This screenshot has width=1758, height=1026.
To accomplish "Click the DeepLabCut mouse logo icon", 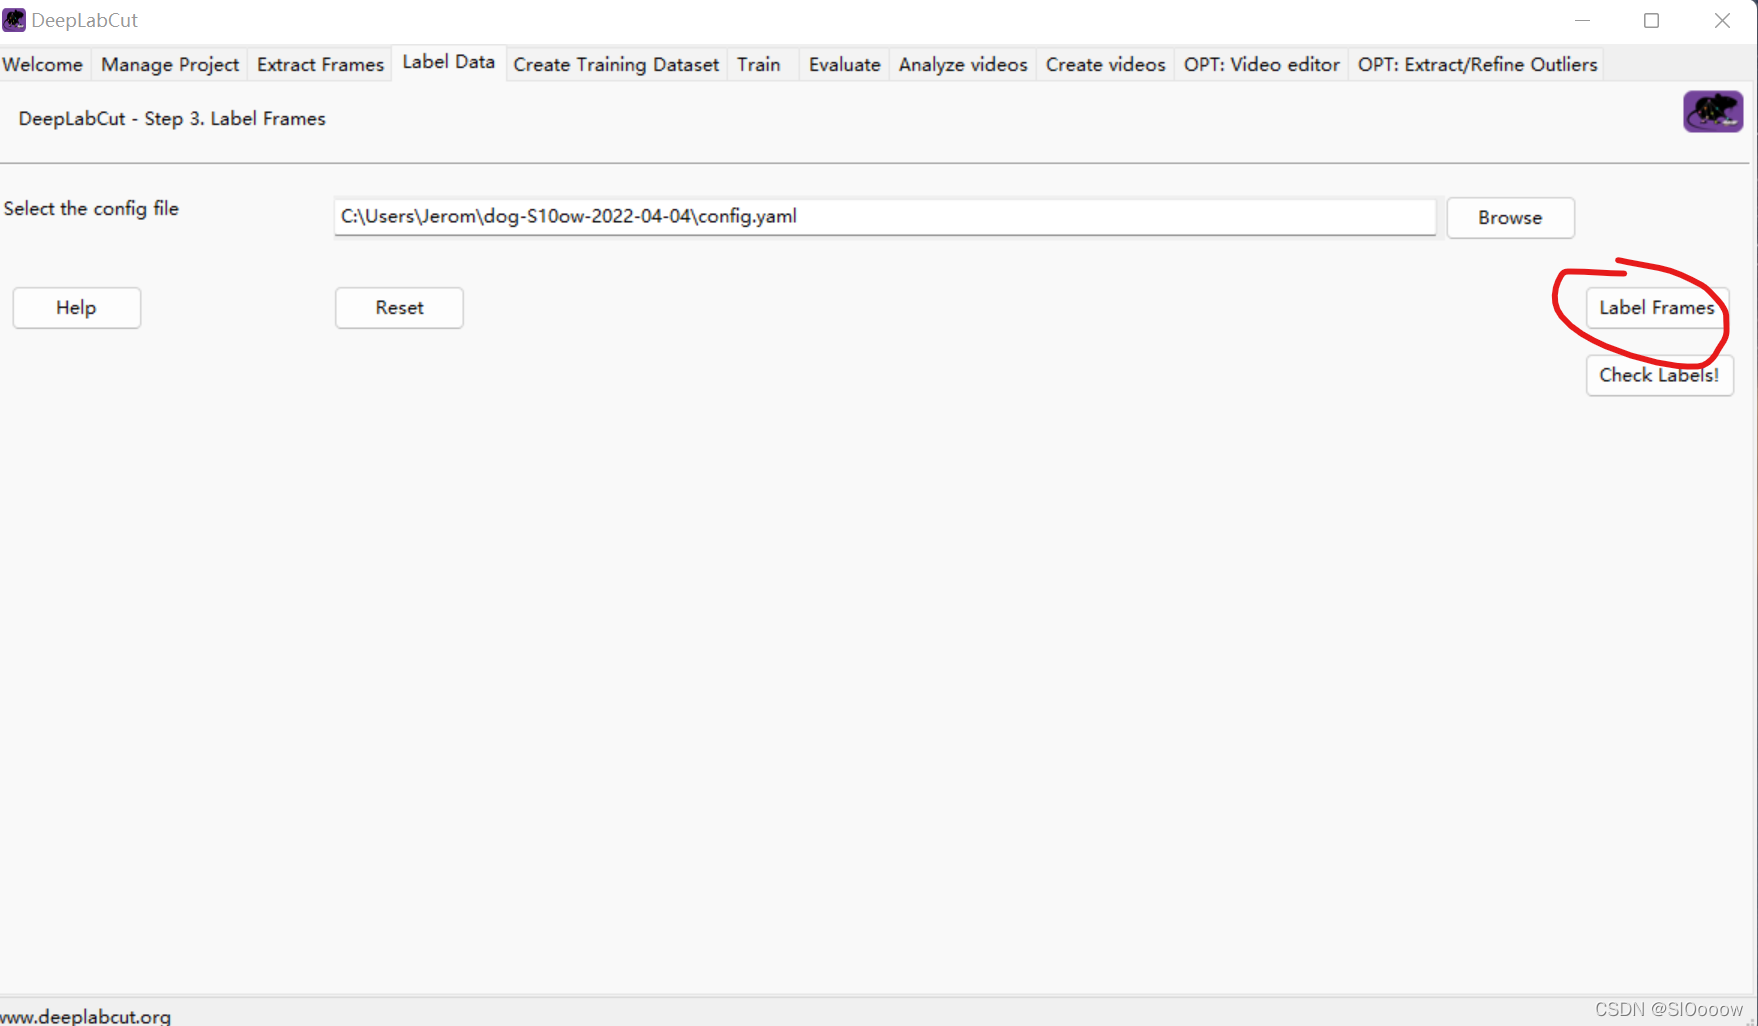I will (1713, 111).
